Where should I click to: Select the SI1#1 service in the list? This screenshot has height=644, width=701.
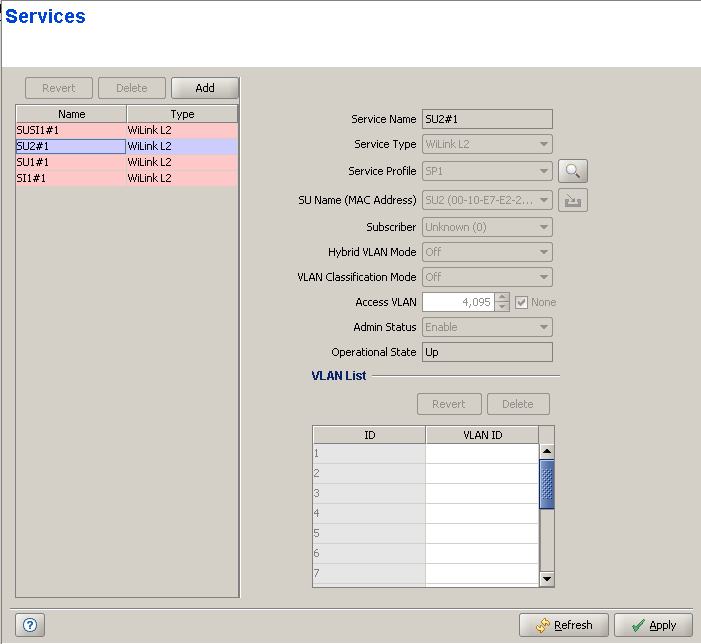click(x=70, y=178)
